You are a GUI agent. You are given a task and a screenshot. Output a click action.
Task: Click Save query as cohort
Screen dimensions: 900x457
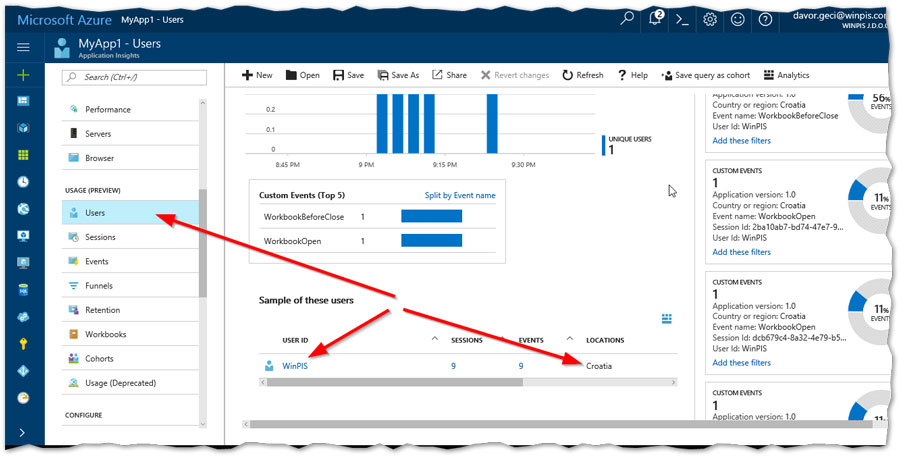[706, 75]
